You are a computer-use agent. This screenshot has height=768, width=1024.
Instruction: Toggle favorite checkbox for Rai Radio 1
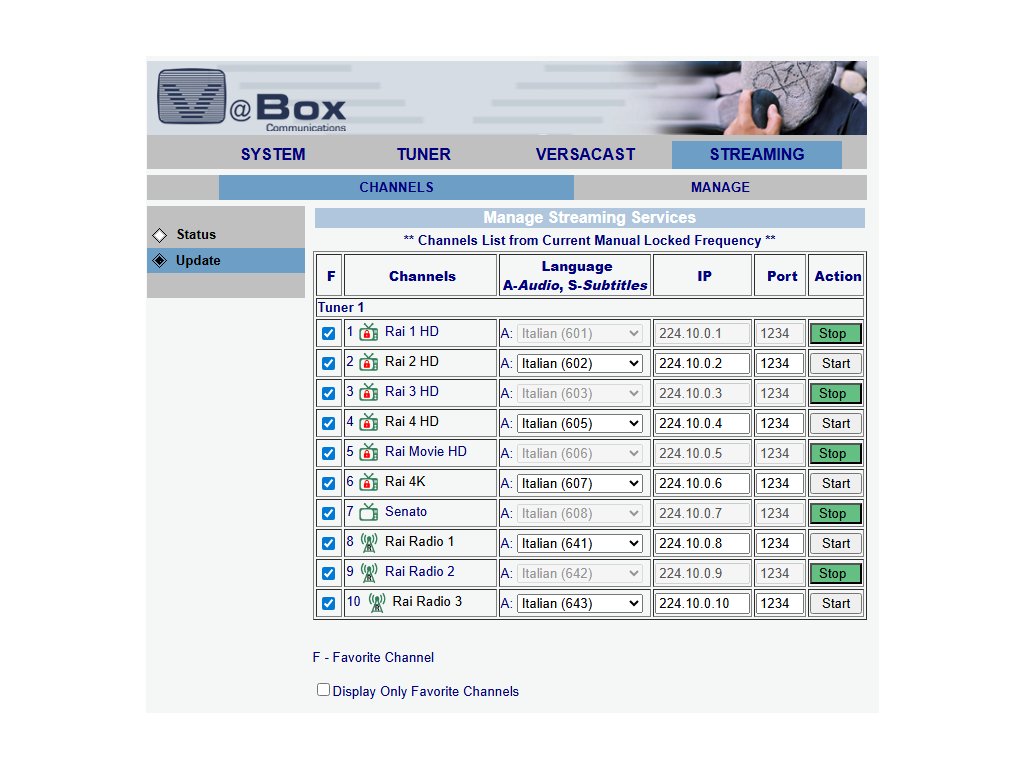[328, 544]
